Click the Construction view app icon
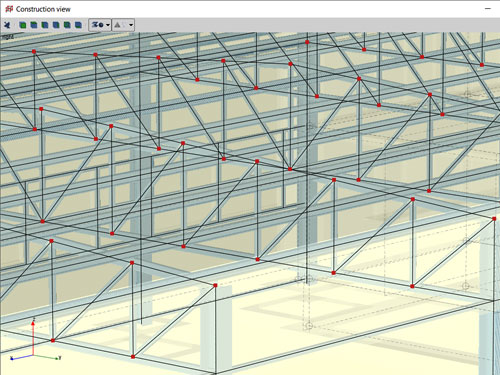 point(9,9)
